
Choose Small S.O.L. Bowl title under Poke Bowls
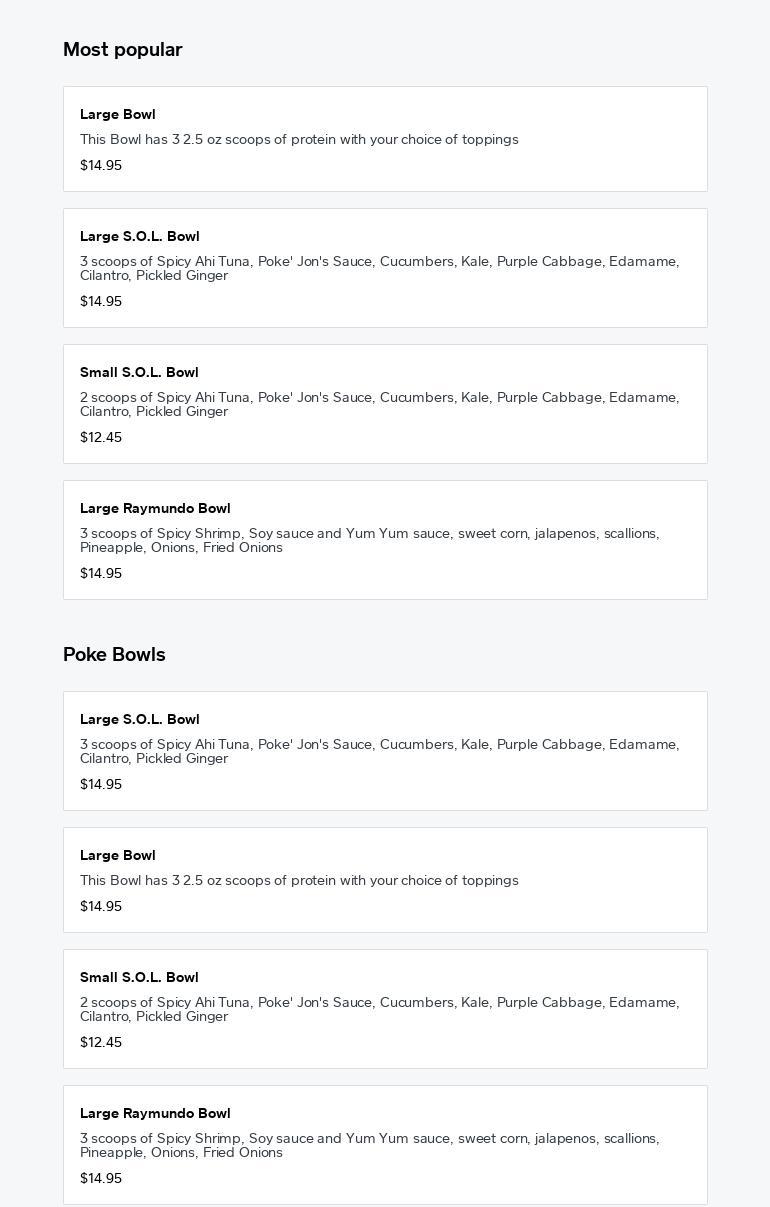coord(139,978)
